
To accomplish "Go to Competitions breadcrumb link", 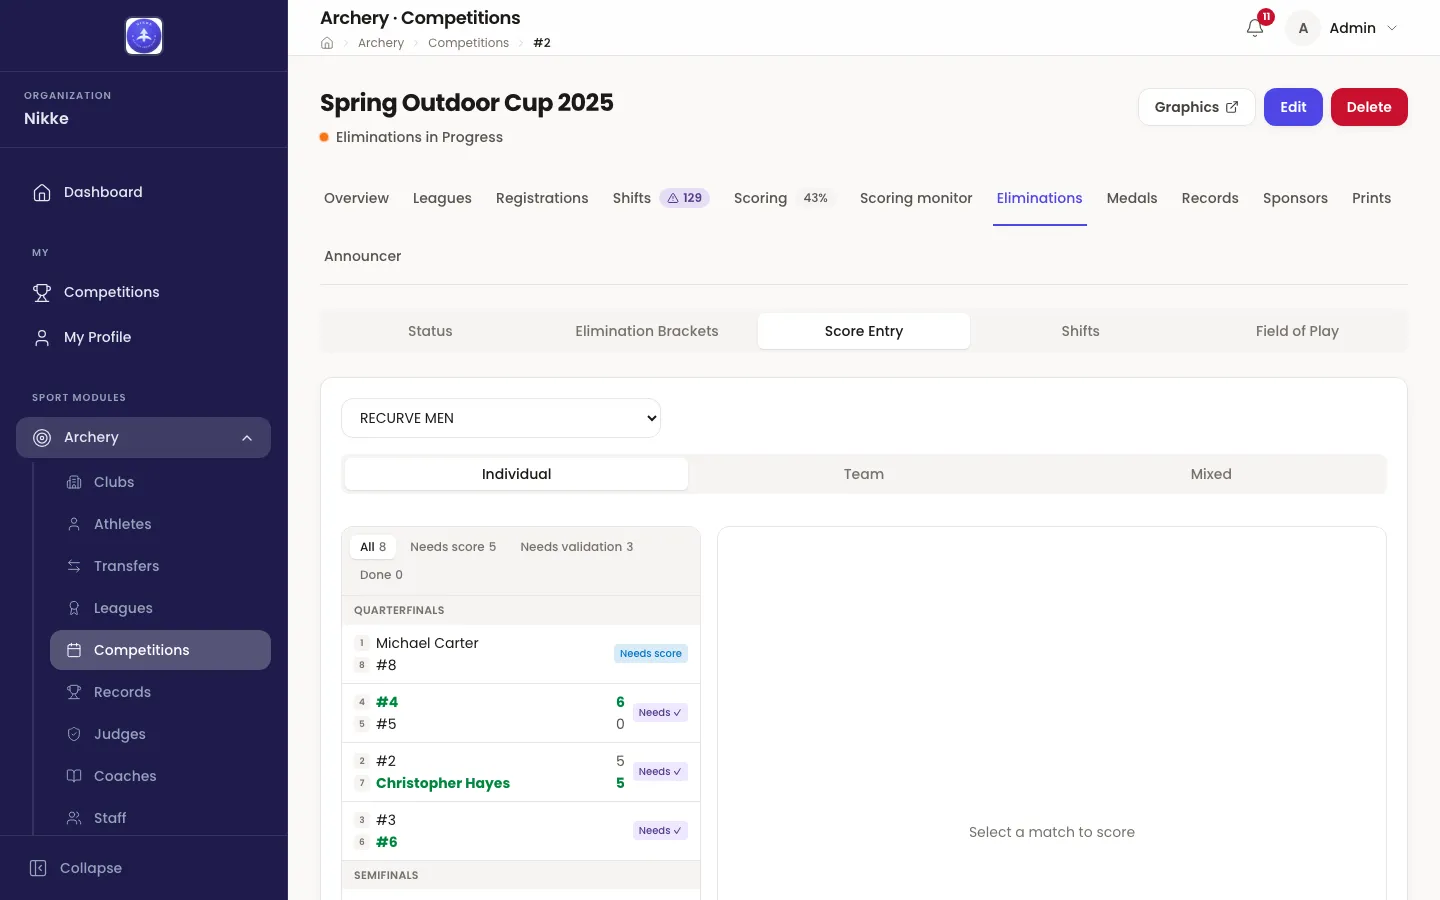I will click(468, 43).
